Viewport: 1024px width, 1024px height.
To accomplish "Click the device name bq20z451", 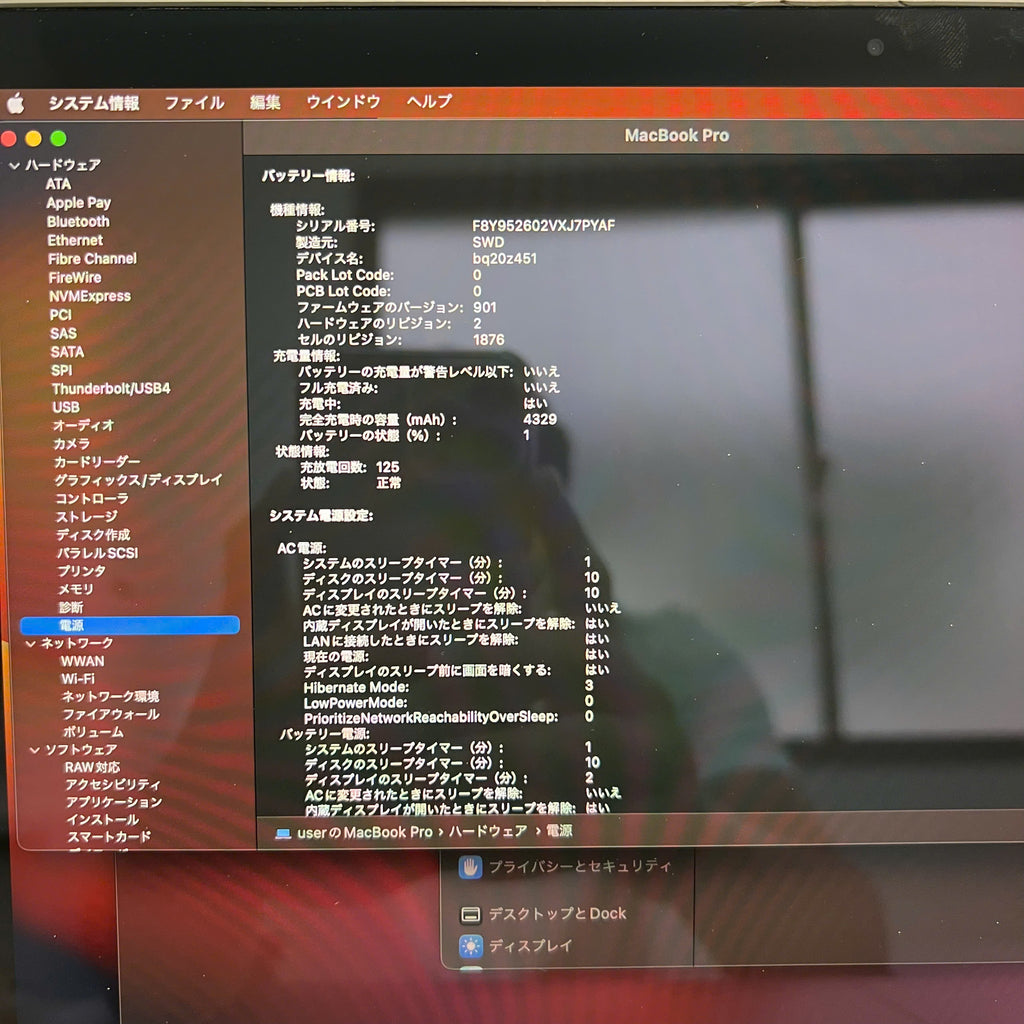I will tap(504, 259).
